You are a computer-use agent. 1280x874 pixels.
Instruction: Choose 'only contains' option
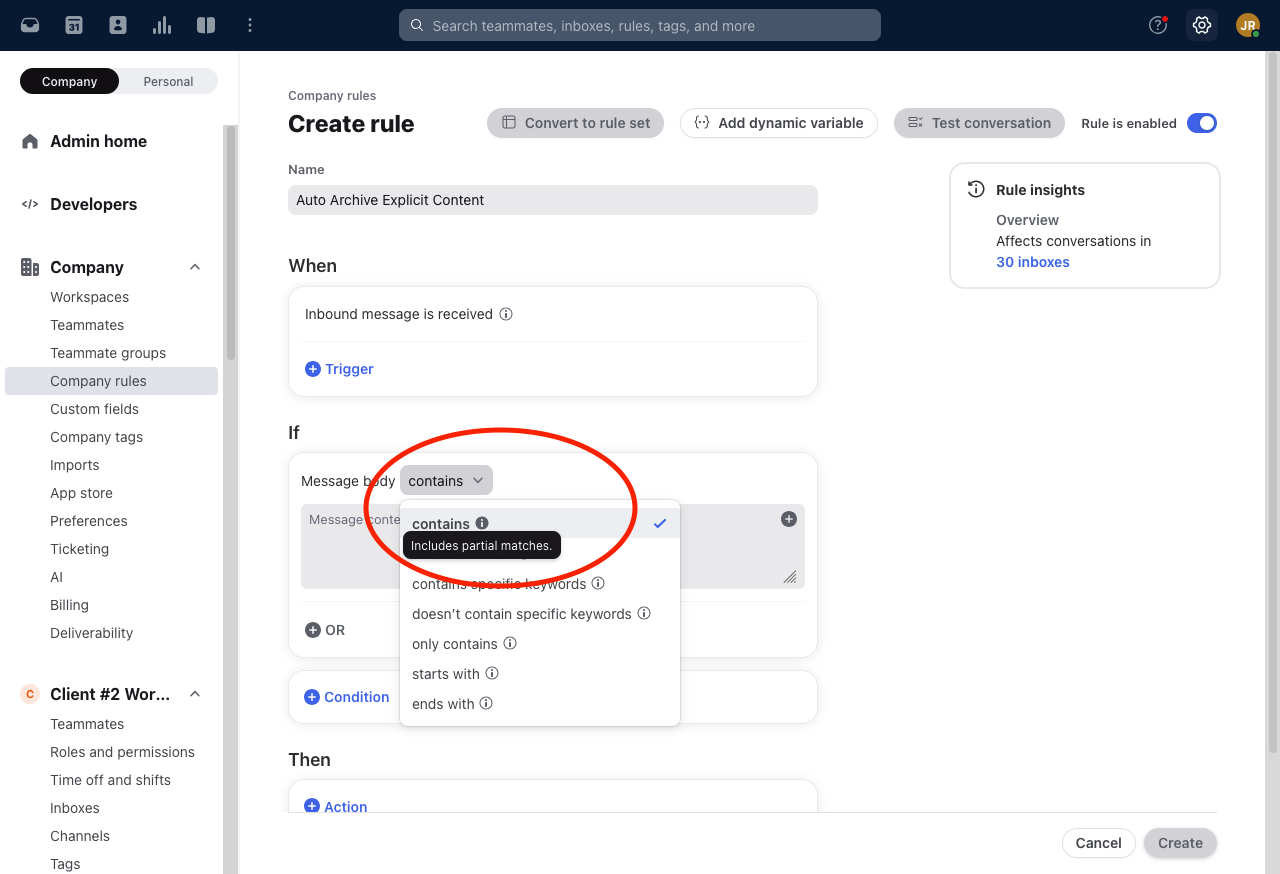[455, 644]
